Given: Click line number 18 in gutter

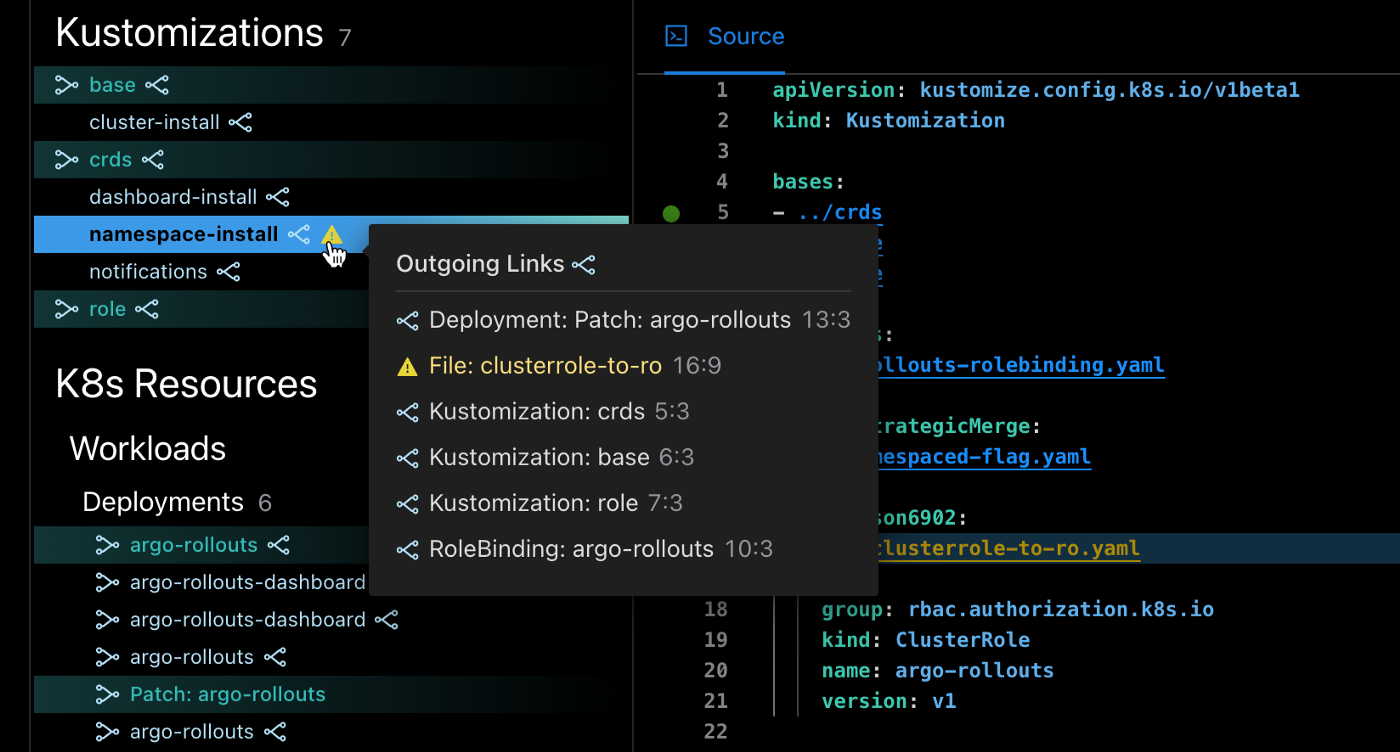Looking at the screenshot, I should pos(716,609).
